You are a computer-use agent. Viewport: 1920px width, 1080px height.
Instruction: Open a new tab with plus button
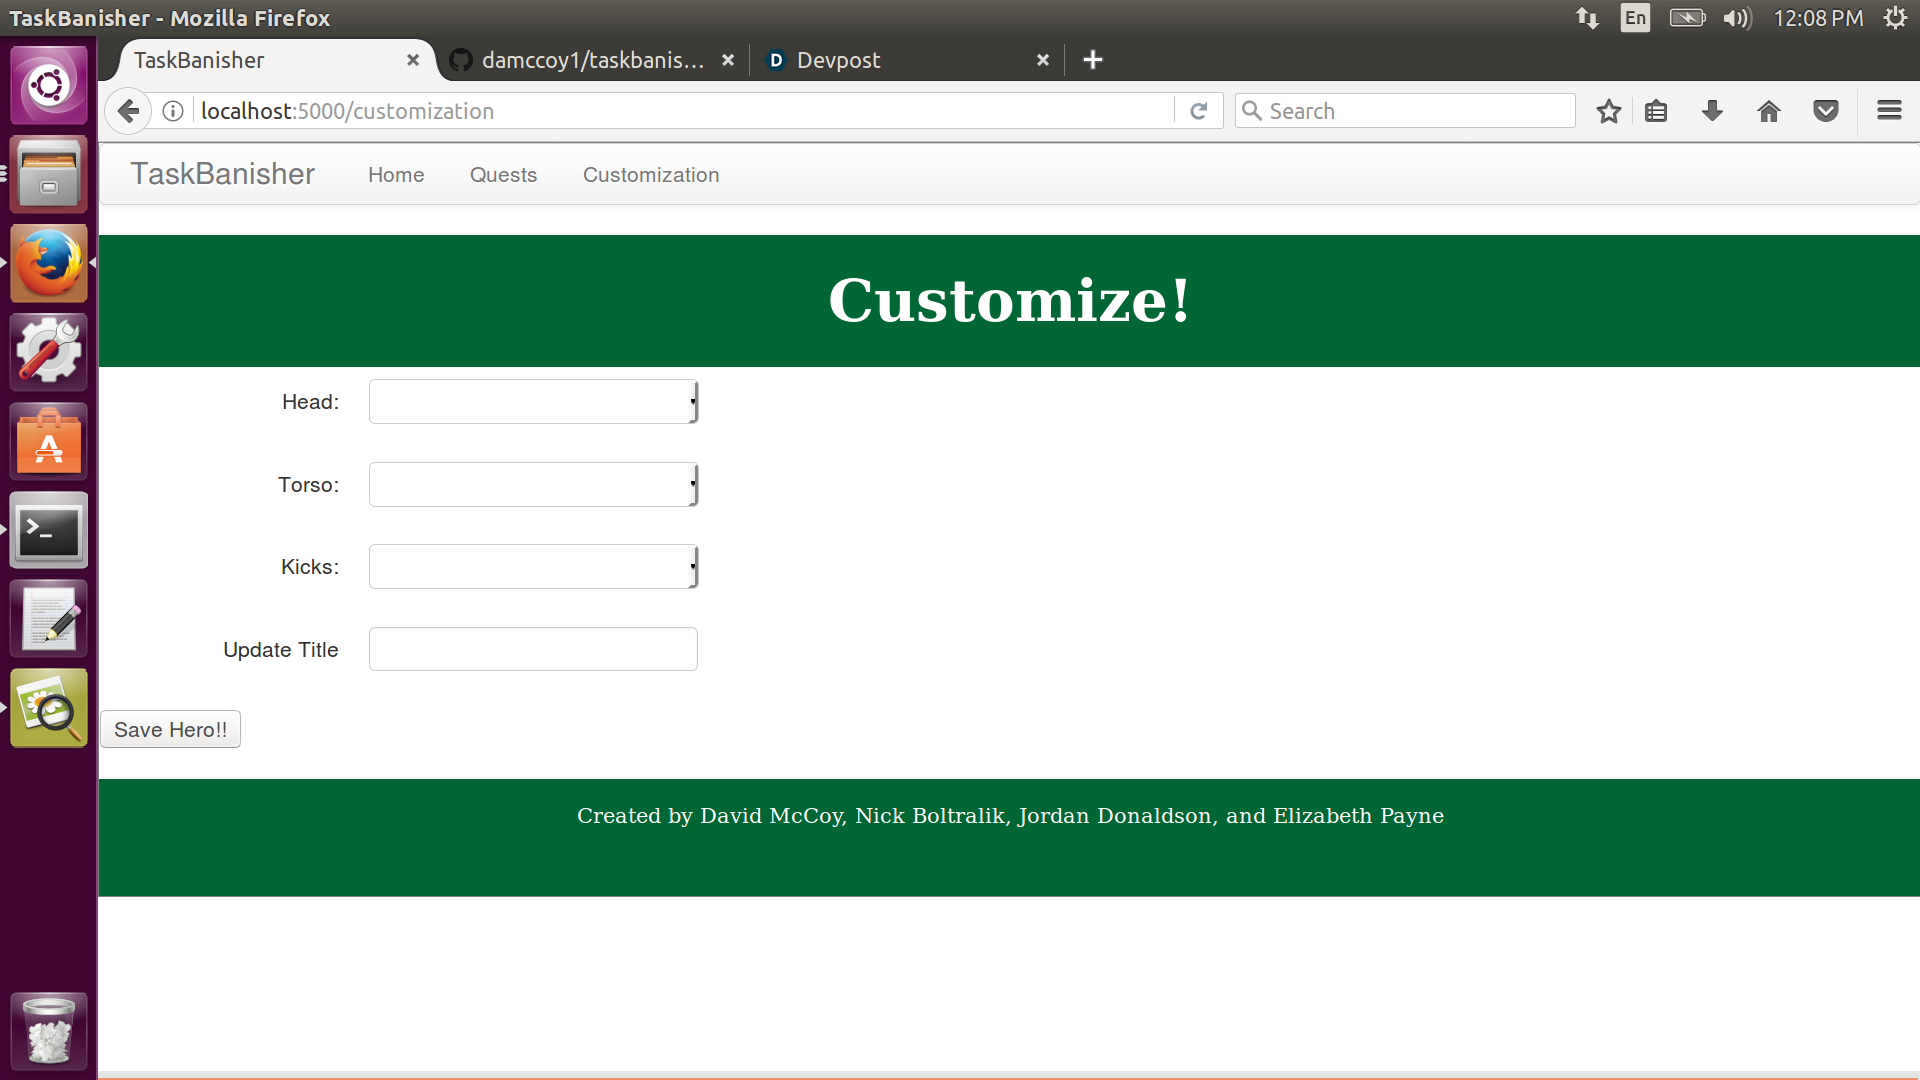click(1092, 60)
